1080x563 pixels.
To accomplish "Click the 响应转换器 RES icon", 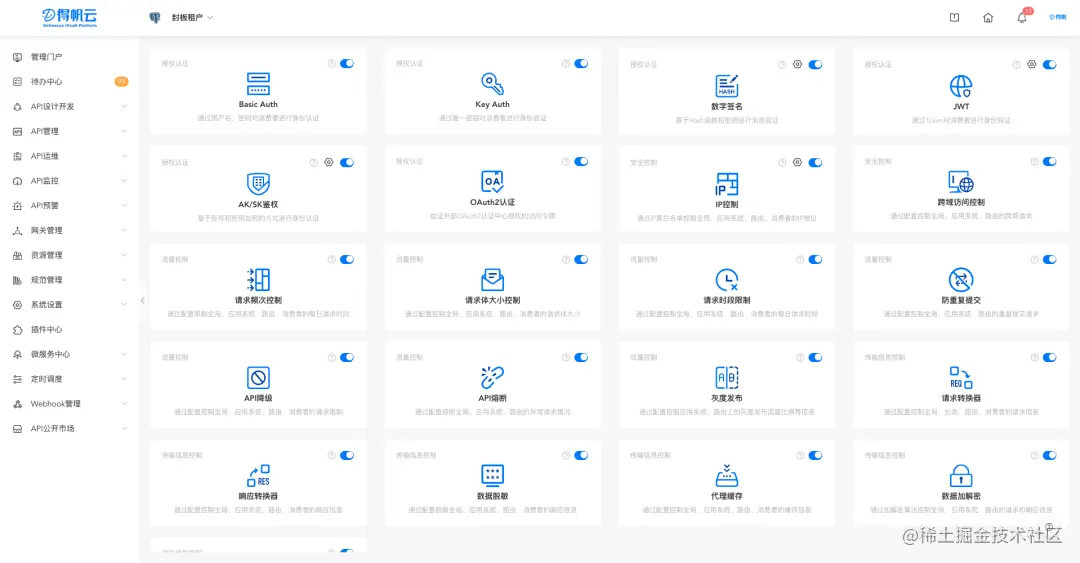I will point(258,475).
